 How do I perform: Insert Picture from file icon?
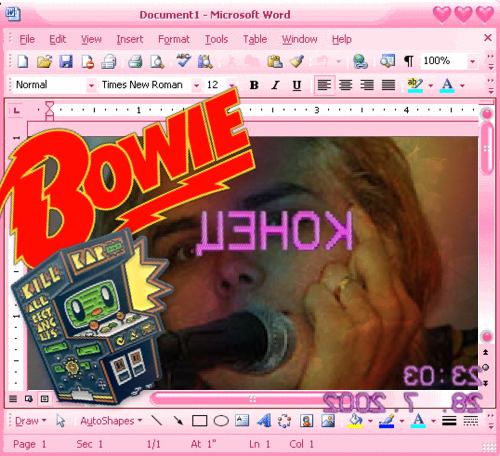coord(328,421)
